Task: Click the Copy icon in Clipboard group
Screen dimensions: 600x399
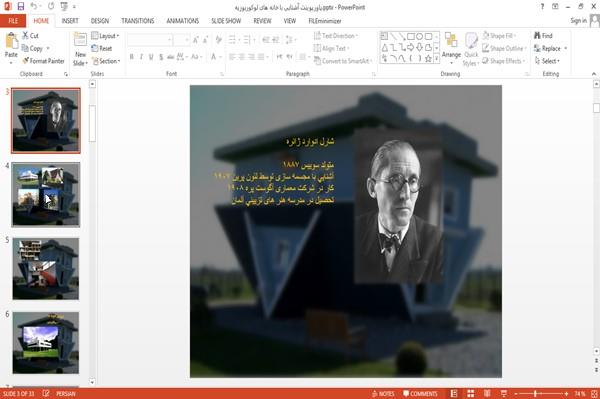Action: (x=25, y=48)
